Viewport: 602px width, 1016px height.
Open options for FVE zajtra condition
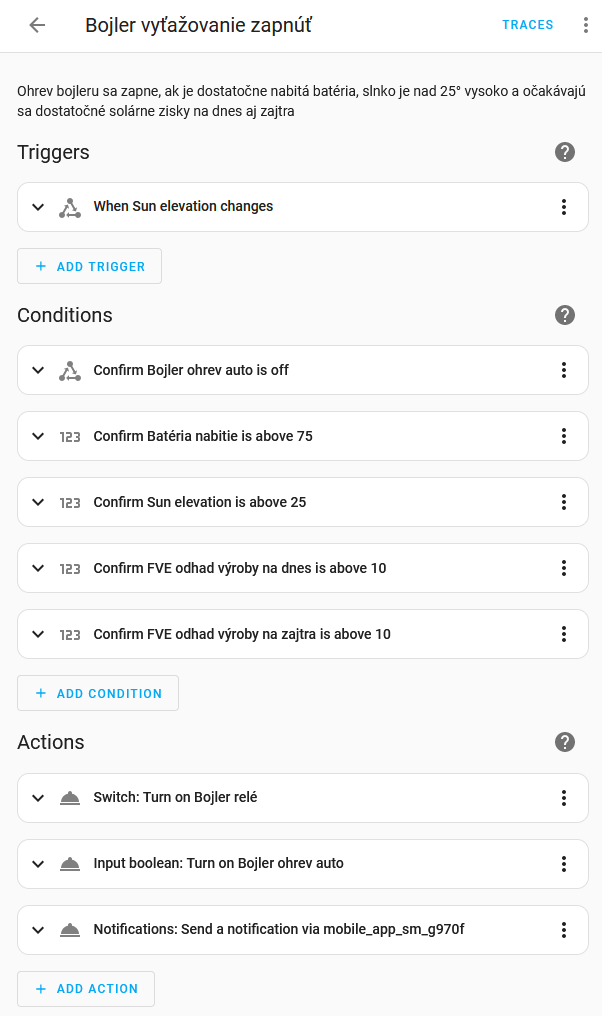pos(564,634)
